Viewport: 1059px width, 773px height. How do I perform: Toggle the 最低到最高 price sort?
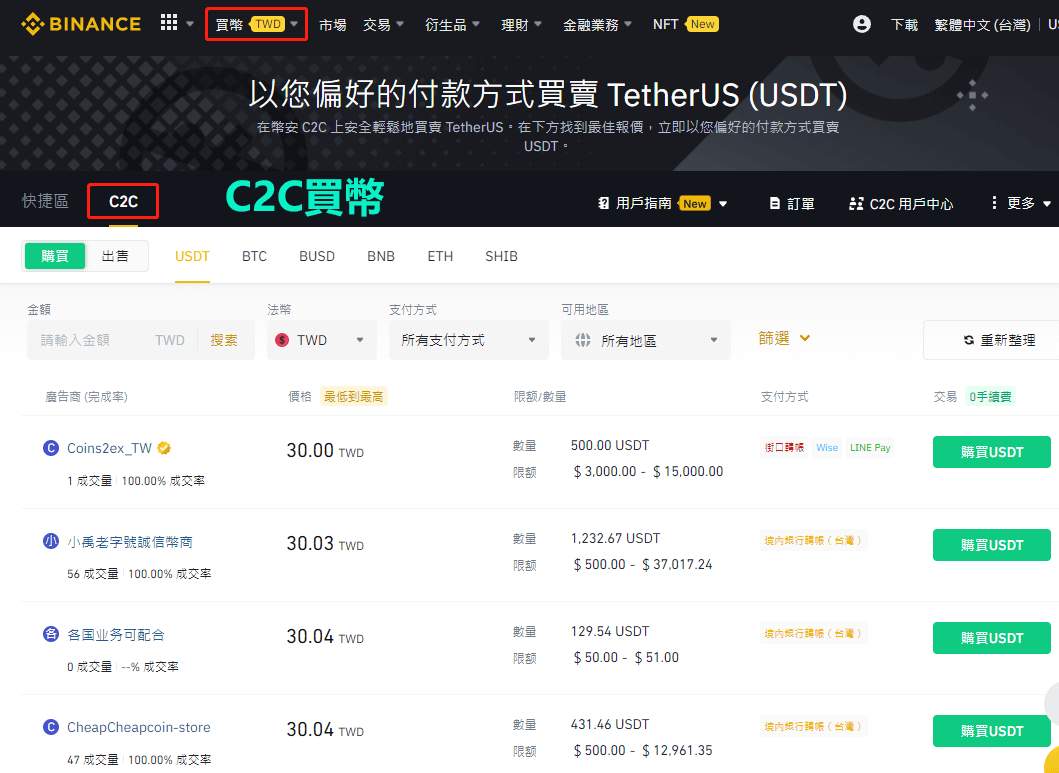[x=353, y=396]
